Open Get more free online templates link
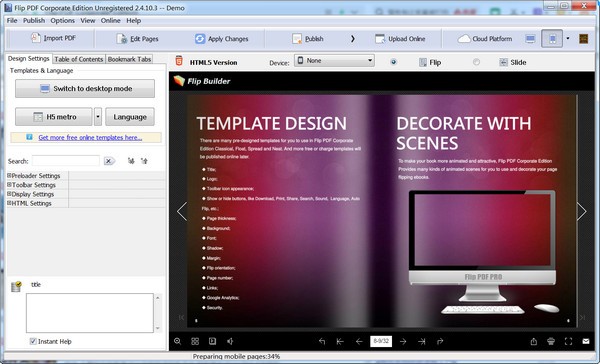The height and width of the screenshot is (364, 600). click(90, 137)
